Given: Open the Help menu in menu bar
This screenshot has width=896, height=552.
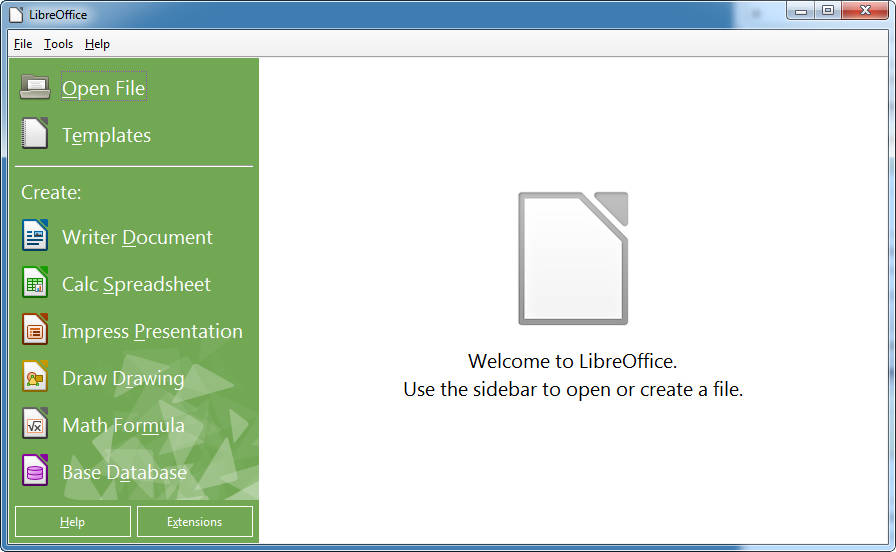Looking at the screenshot, I should point(97,44).
